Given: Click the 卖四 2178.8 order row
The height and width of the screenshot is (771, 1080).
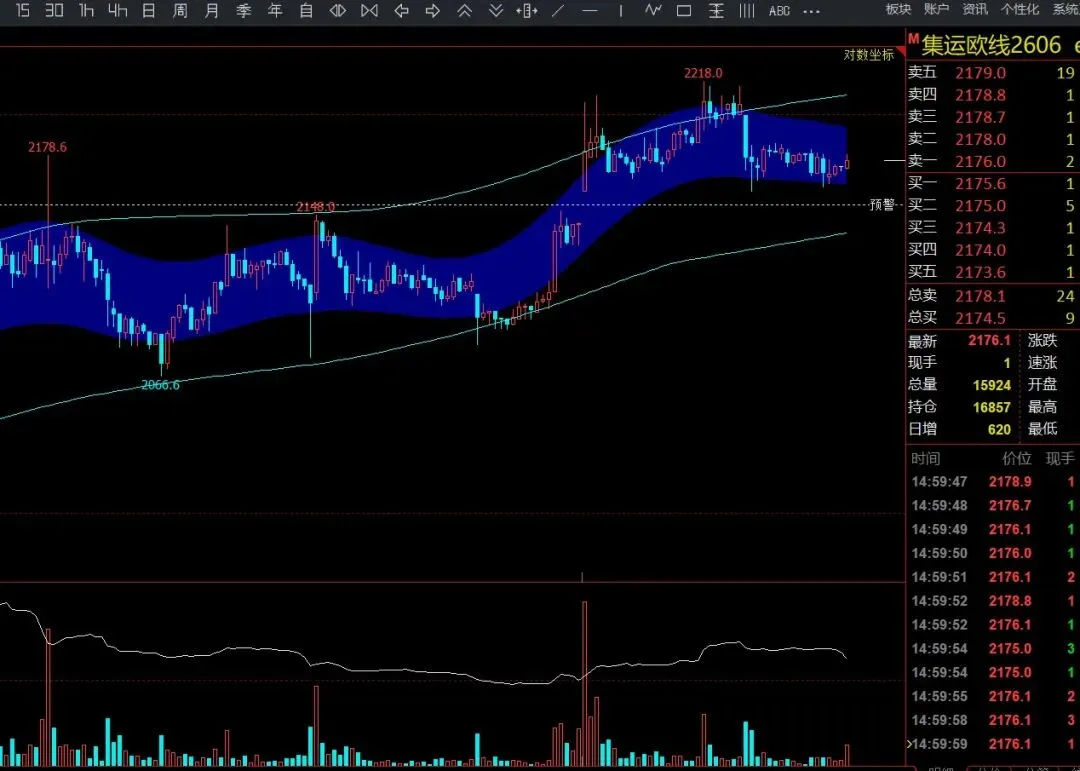Looking at the screenshot, I should pos(992,95).
